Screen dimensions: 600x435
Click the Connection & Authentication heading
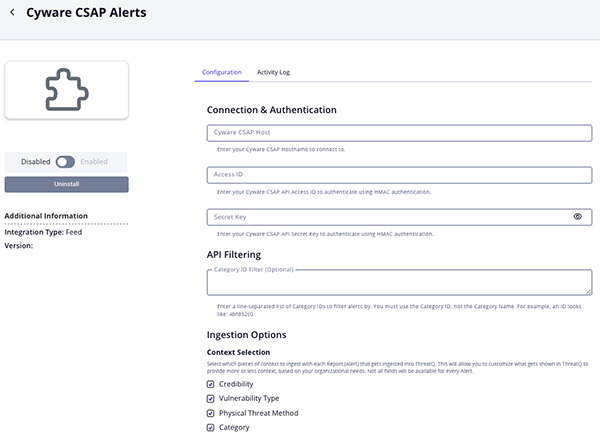[272, 110]
